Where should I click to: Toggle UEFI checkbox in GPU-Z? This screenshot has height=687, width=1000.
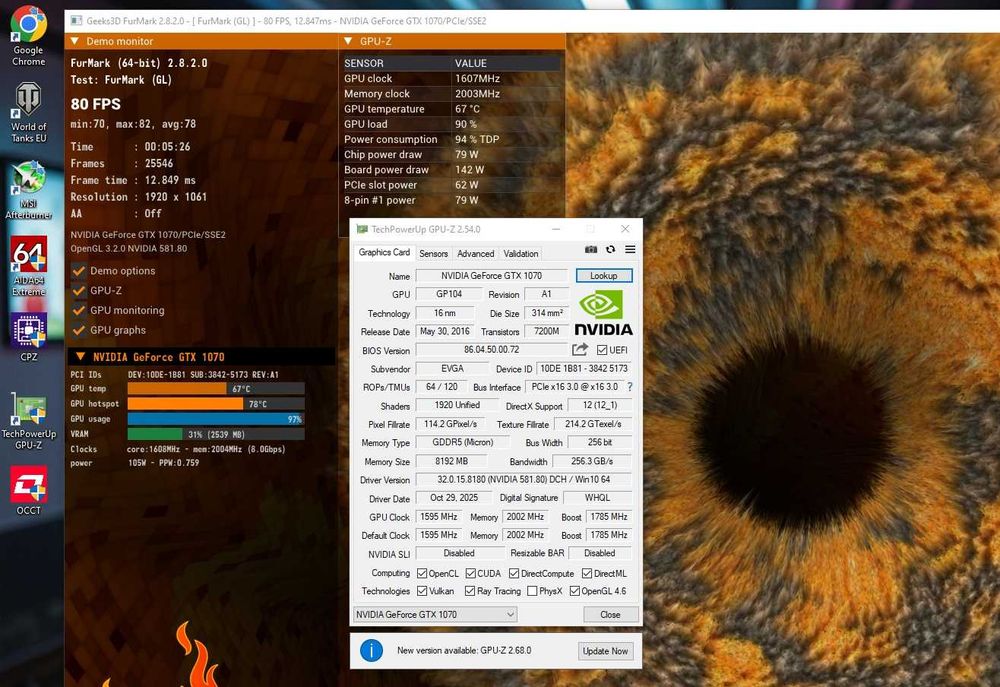click(601, 350)
